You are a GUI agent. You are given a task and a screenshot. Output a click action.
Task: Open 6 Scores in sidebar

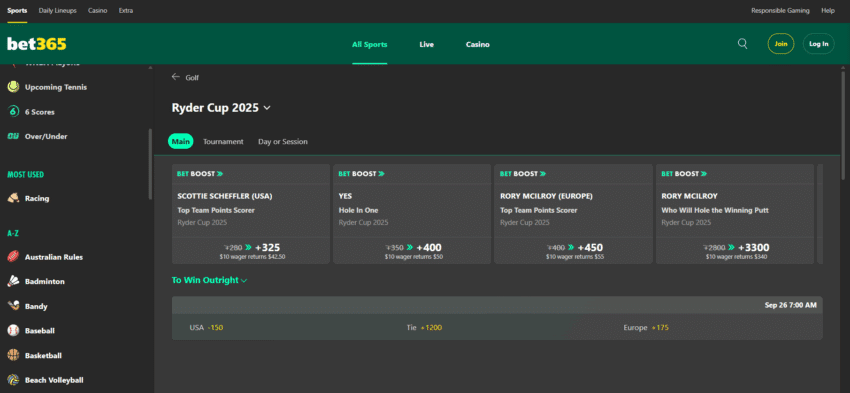[x=40, y=112]
